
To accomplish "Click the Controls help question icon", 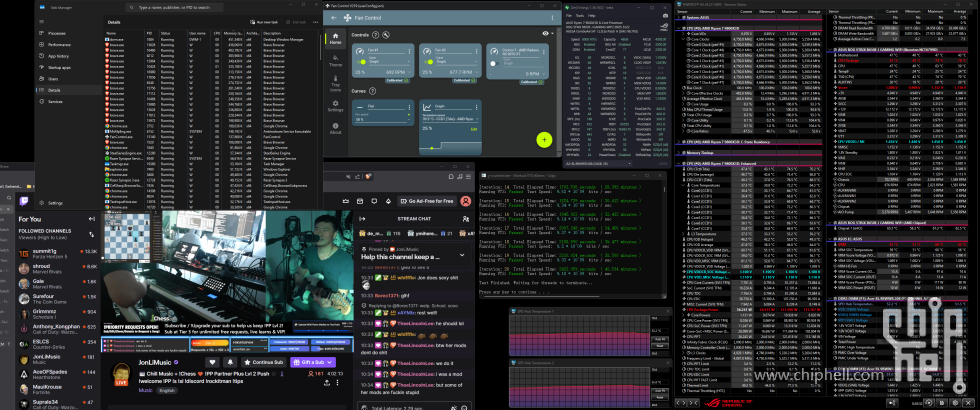I will [376, 35].
